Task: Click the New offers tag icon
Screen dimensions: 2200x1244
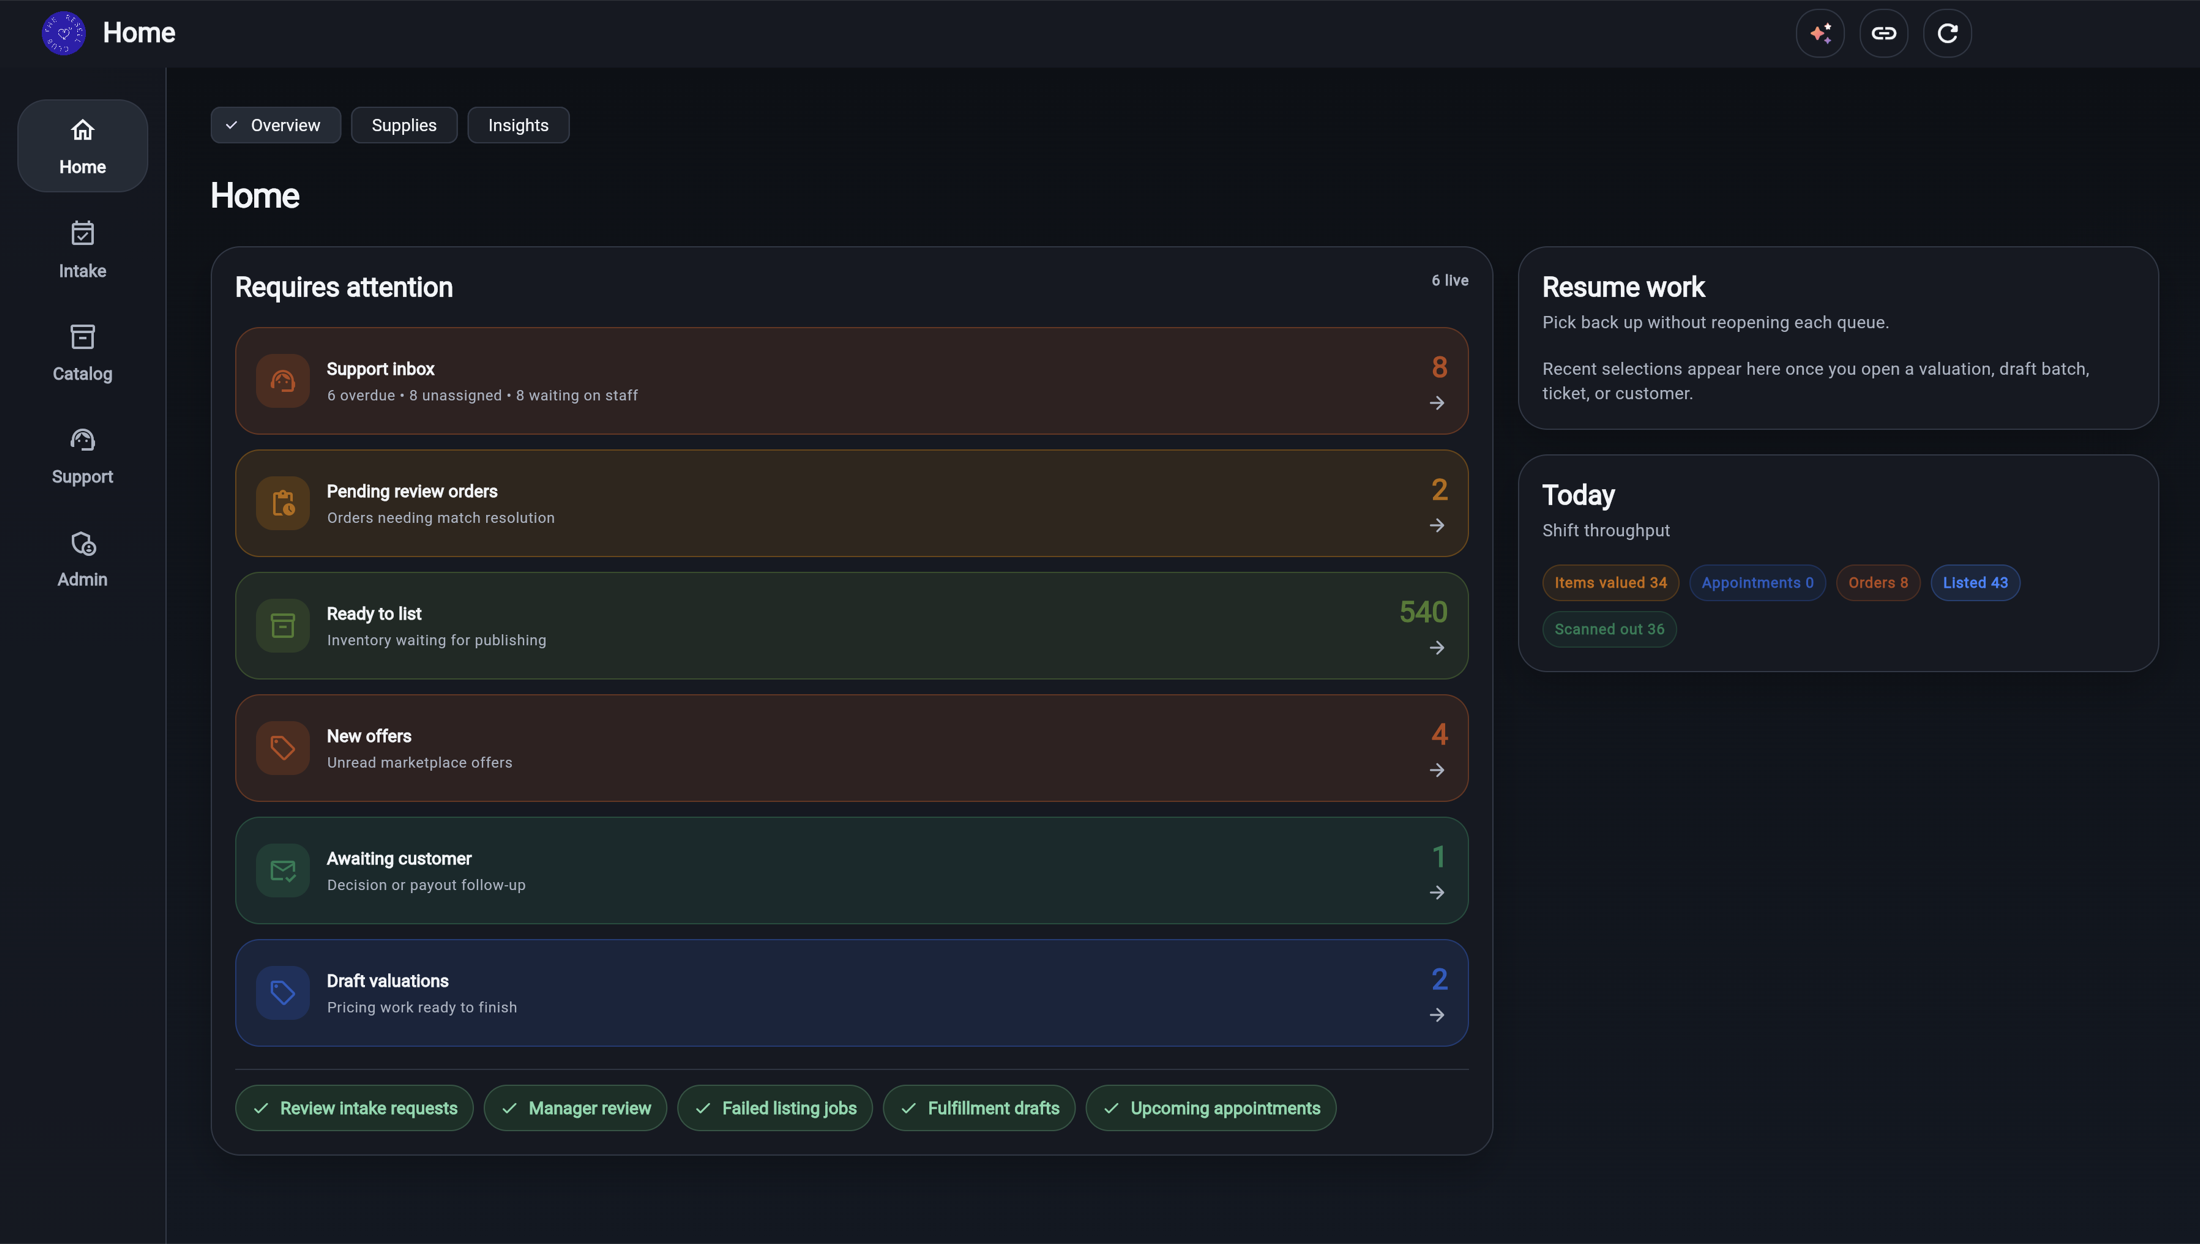Action: (x=283, y=748)
